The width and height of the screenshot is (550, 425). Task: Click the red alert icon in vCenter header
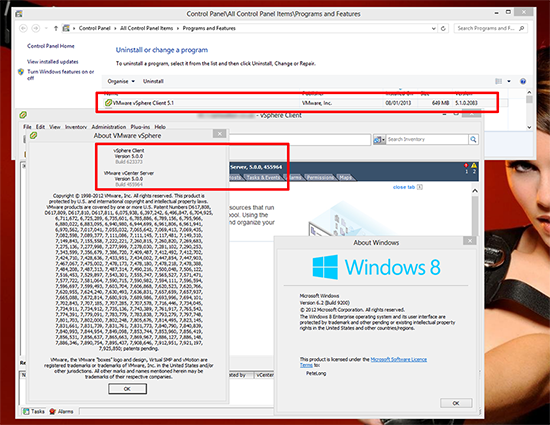(x=466, y=166)
